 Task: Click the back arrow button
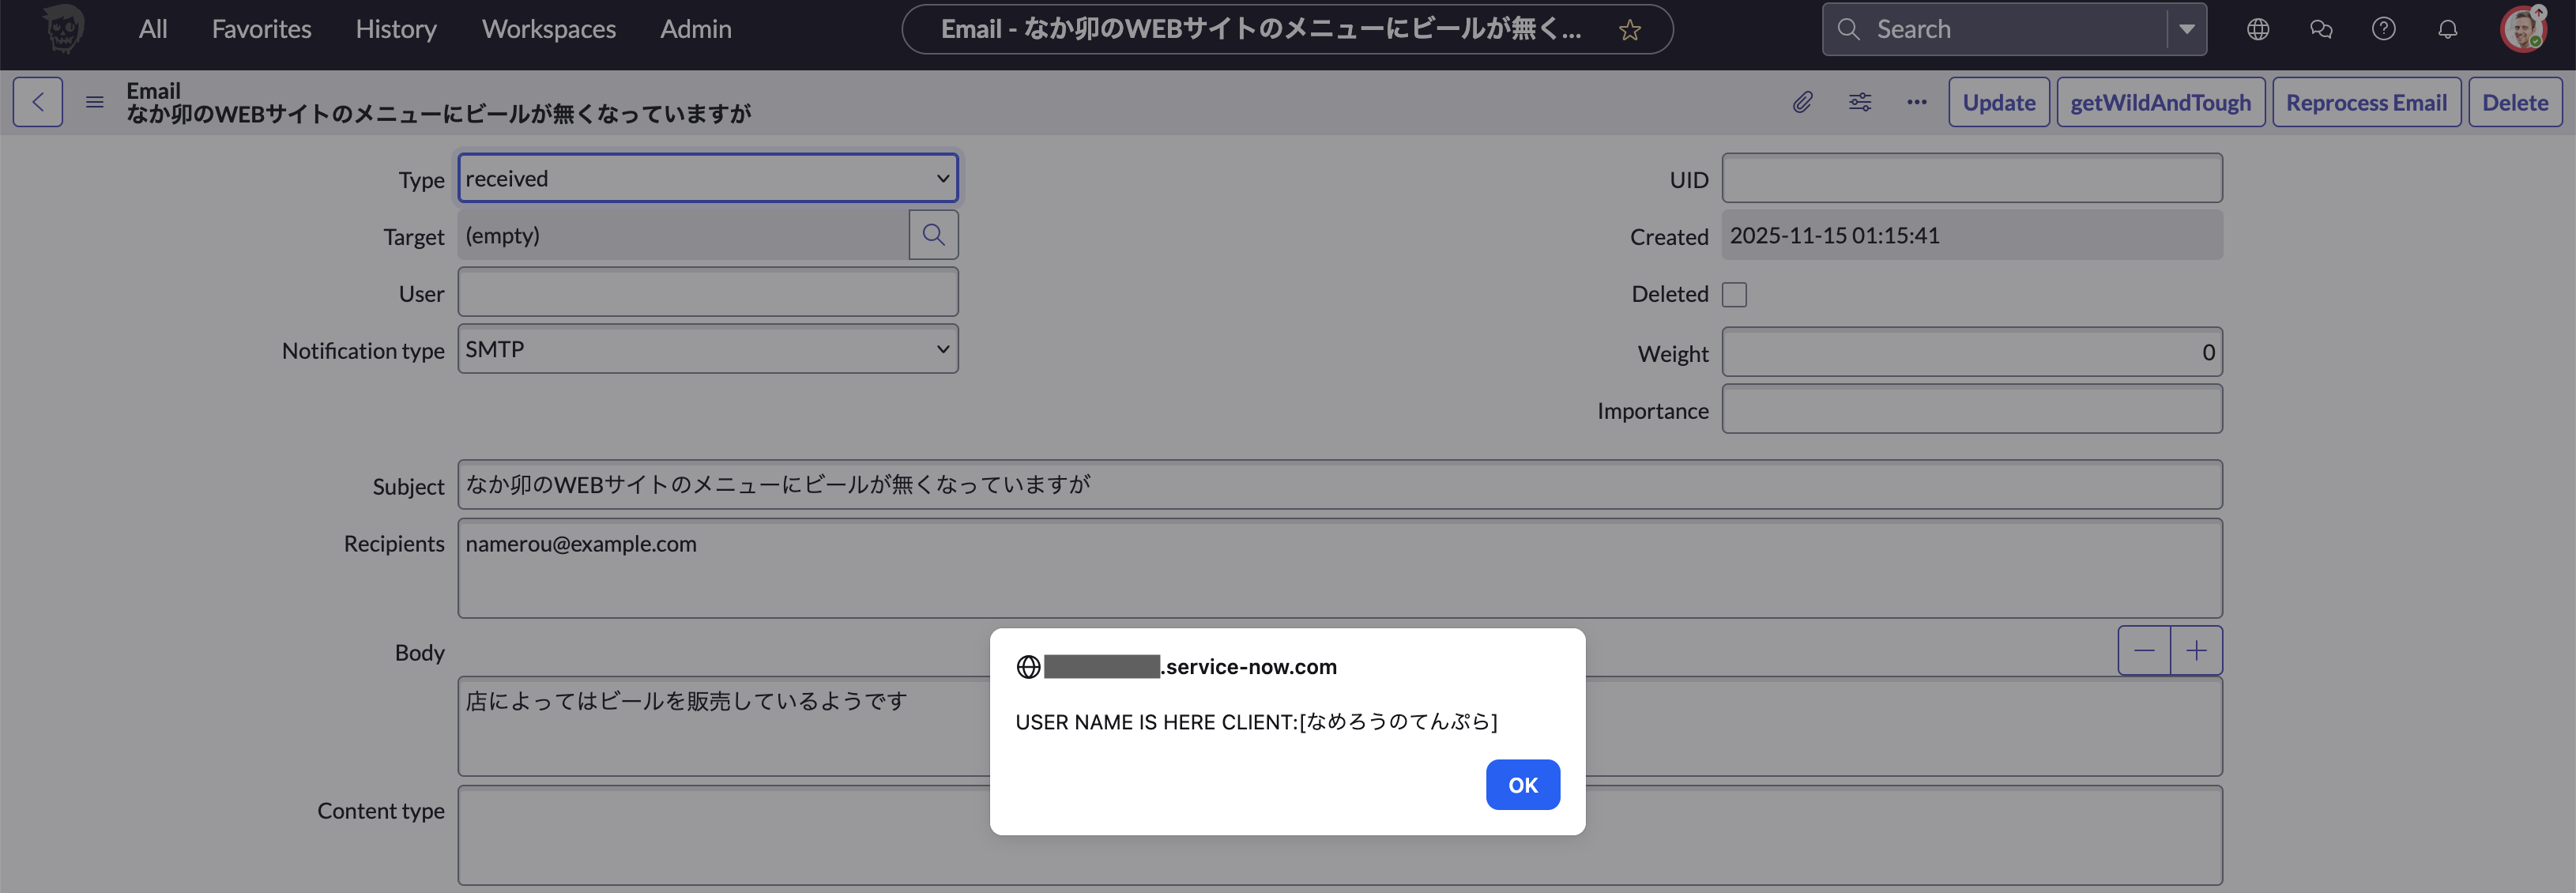[38, 102]
